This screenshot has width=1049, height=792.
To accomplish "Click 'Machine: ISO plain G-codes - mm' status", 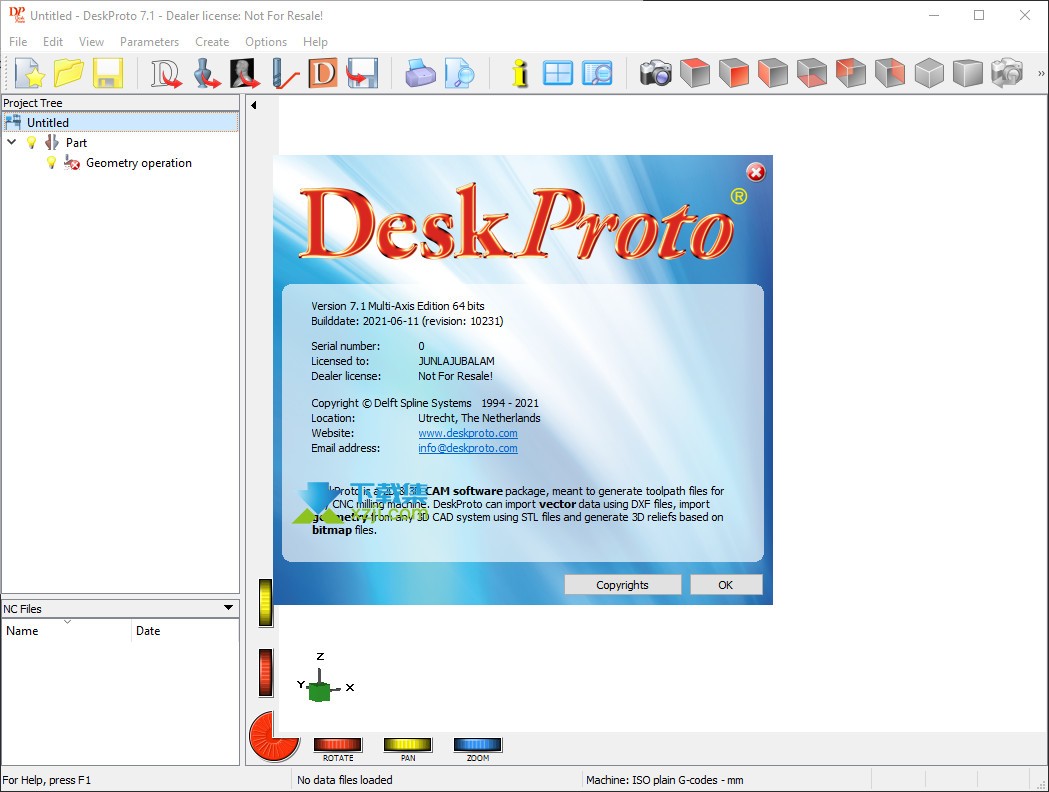I will pos(664,780).
